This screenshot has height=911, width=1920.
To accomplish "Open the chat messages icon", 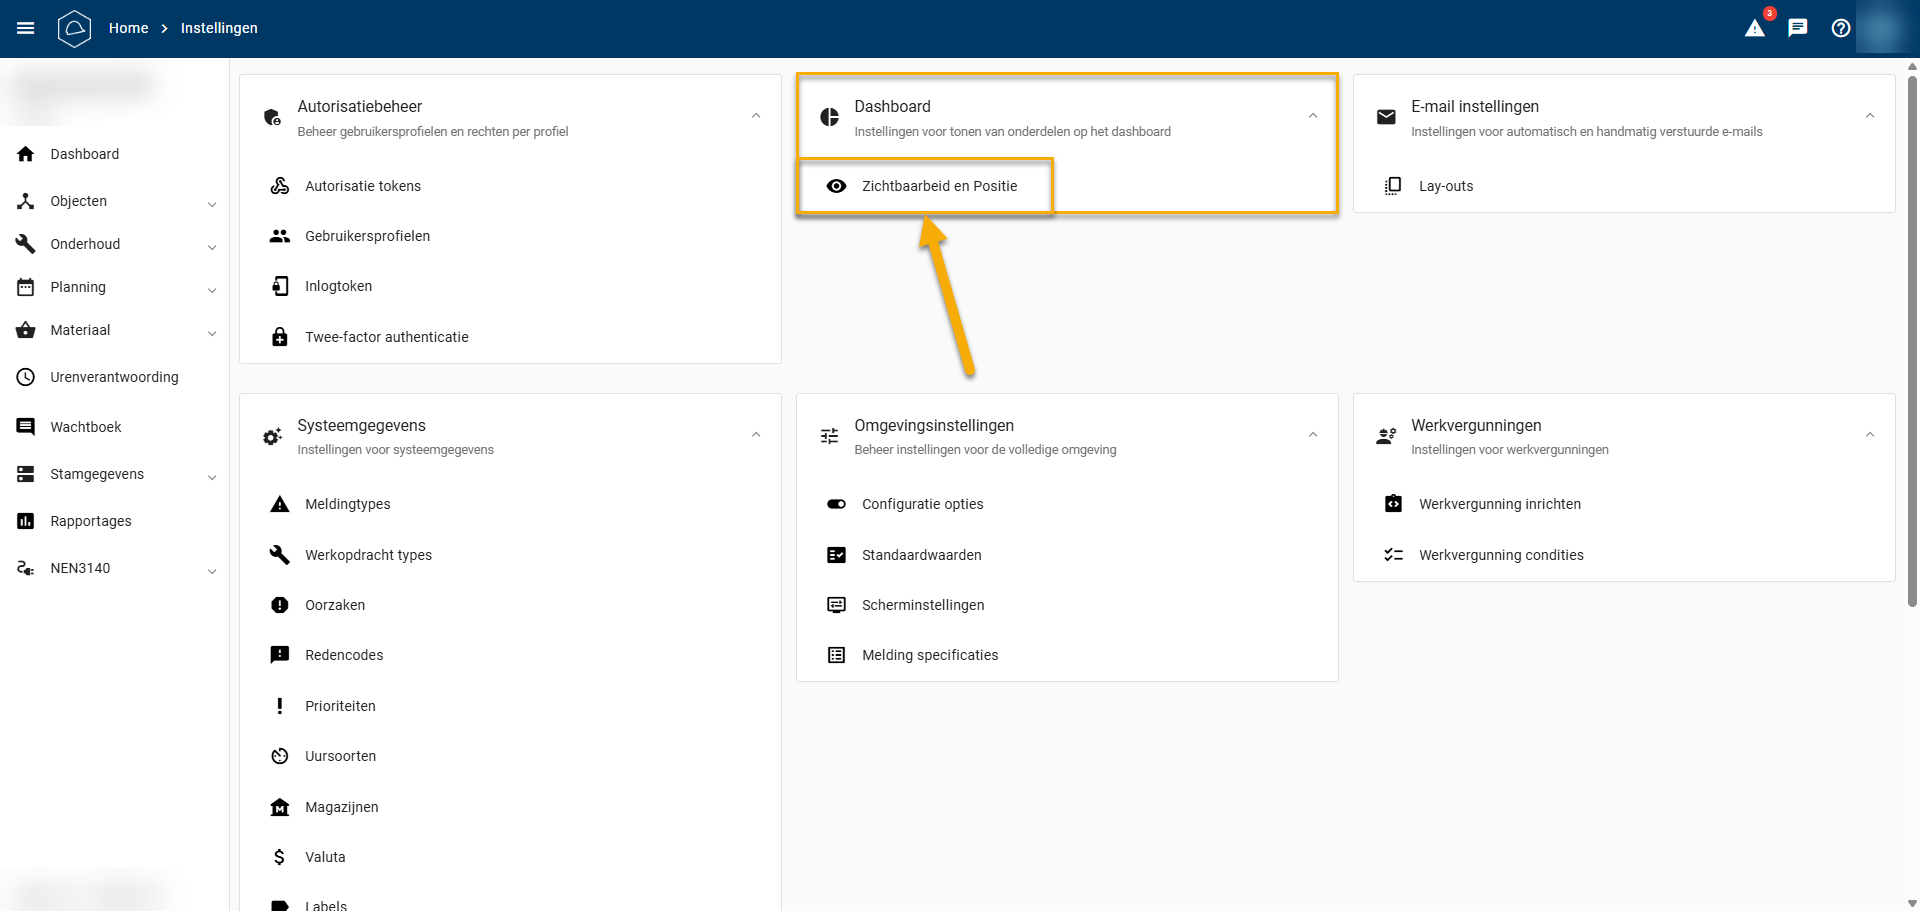I will pos(1797,28).
